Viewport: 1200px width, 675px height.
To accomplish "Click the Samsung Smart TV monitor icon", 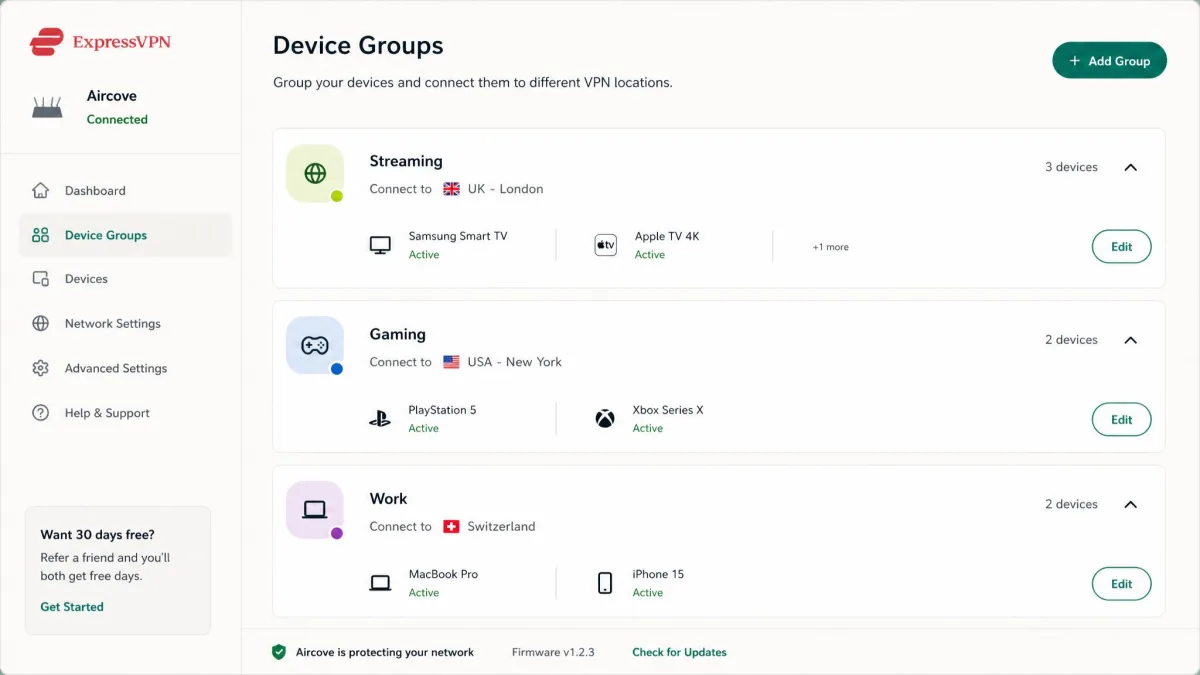I will (380, 246).
